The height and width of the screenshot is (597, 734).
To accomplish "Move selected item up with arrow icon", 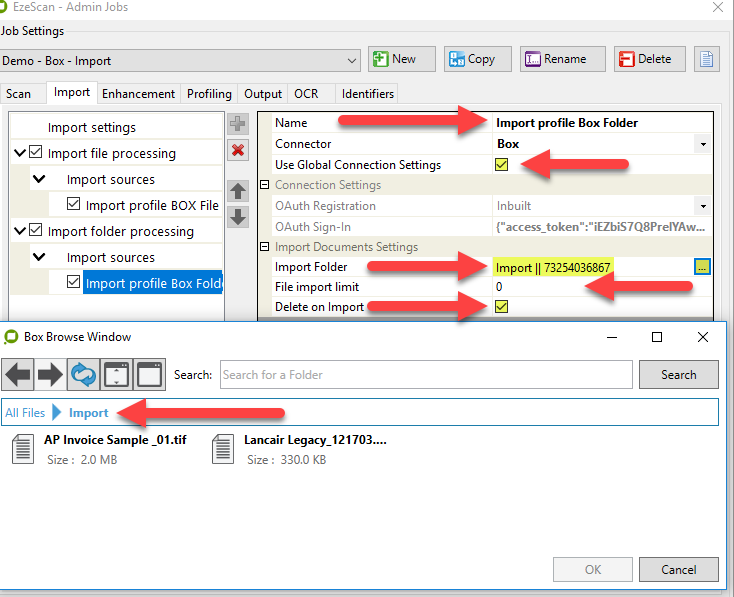I will 238,190.
